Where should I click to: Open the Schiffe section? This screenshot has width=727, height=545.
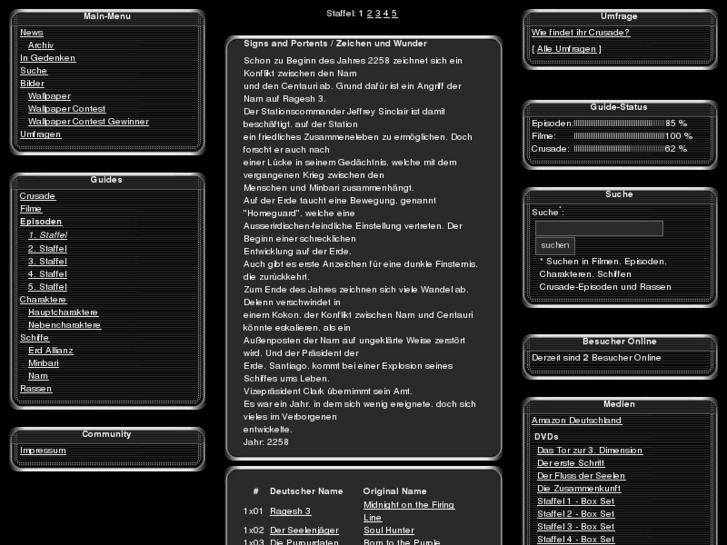click(35, 338)
